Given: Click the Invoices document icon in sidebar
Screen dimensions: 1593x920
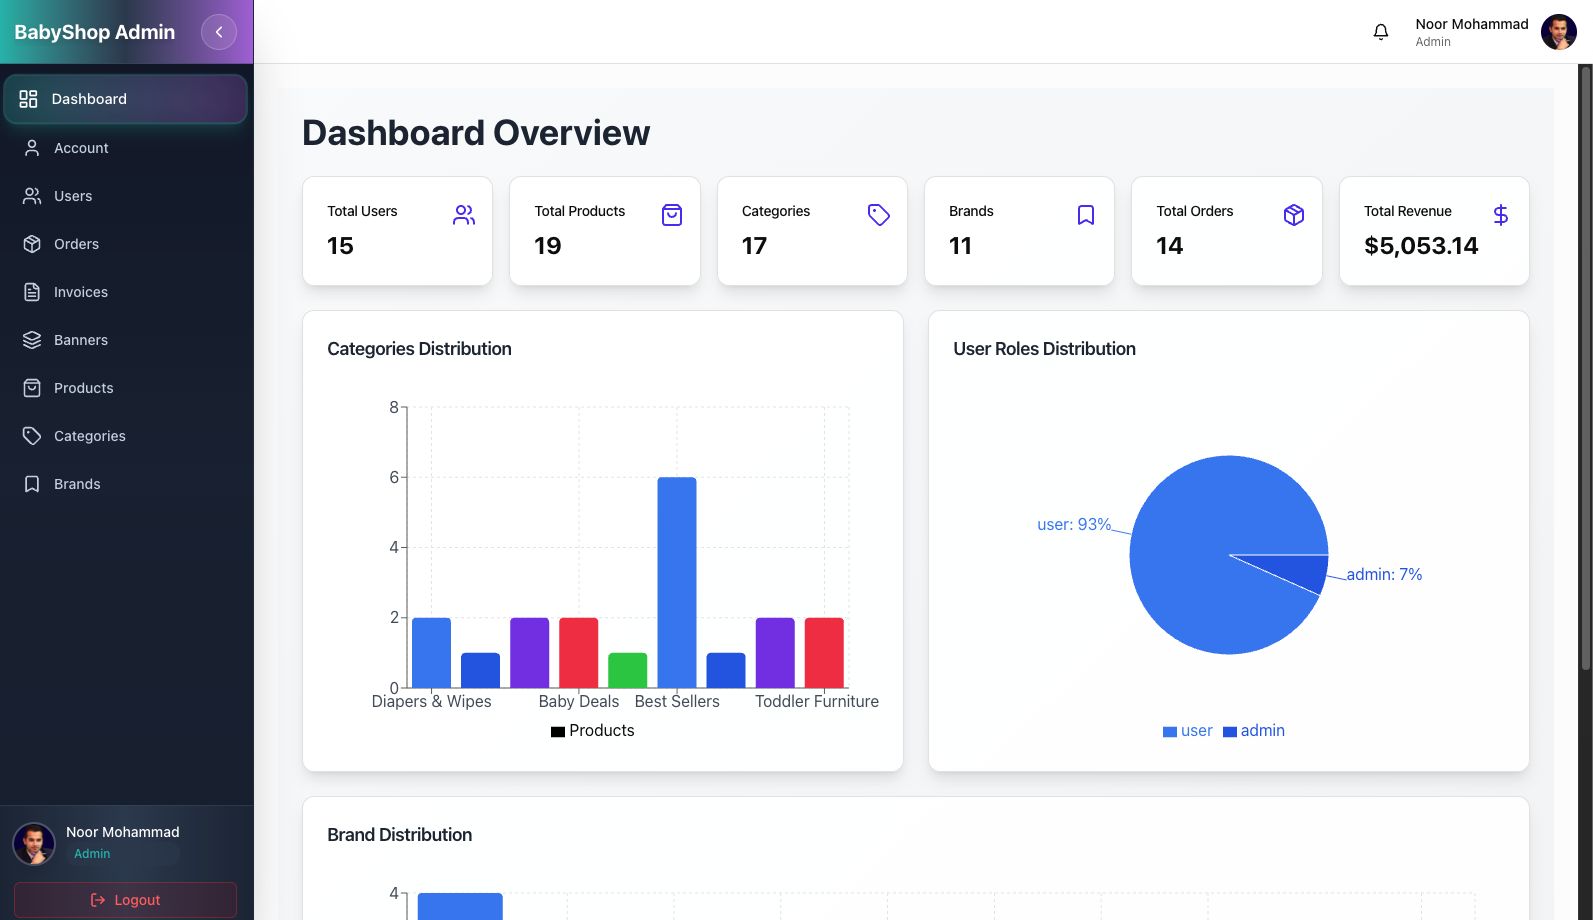Looking at the screenshot, I should 32,292.
